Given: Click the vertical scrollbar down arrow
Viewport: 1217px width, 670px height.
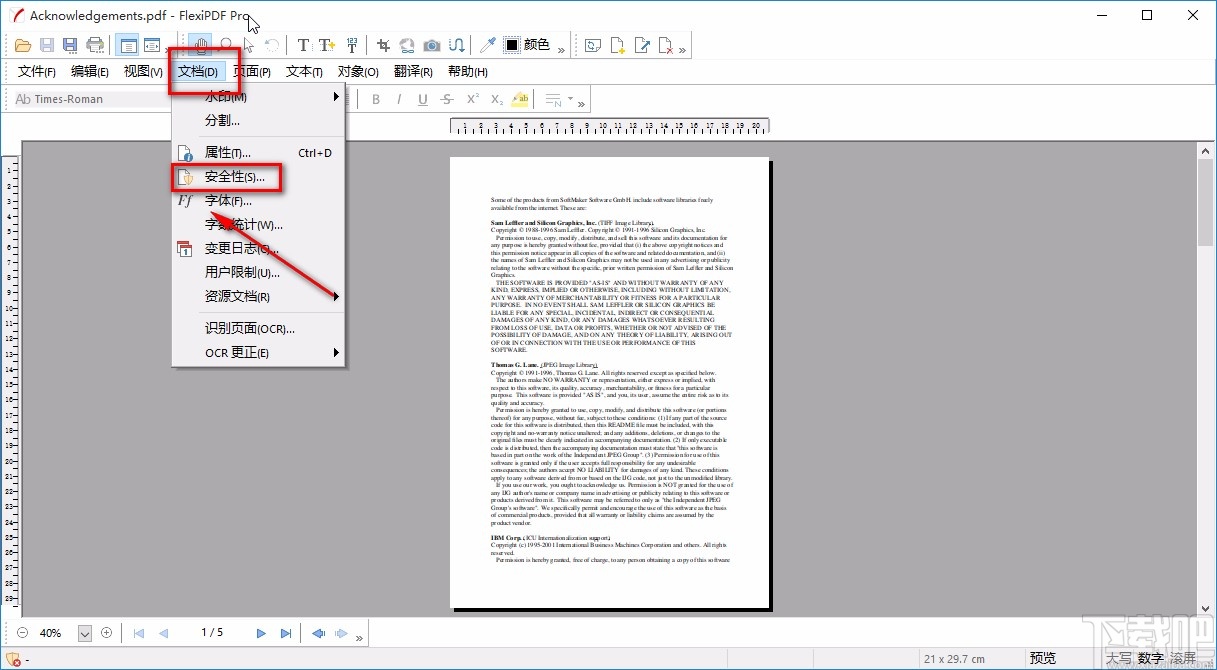Looking at the screenshot, I should 1206,608.
